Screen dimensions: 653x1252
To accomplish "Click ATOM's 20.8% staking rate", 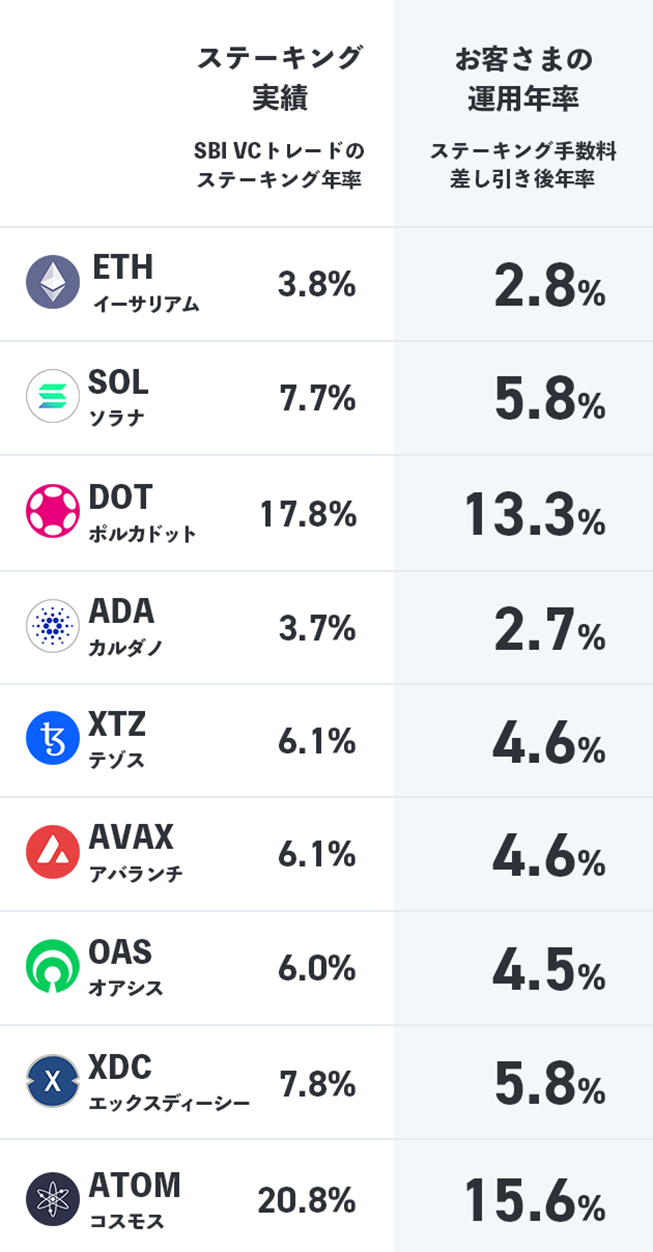I will [x=306, y=1199].
